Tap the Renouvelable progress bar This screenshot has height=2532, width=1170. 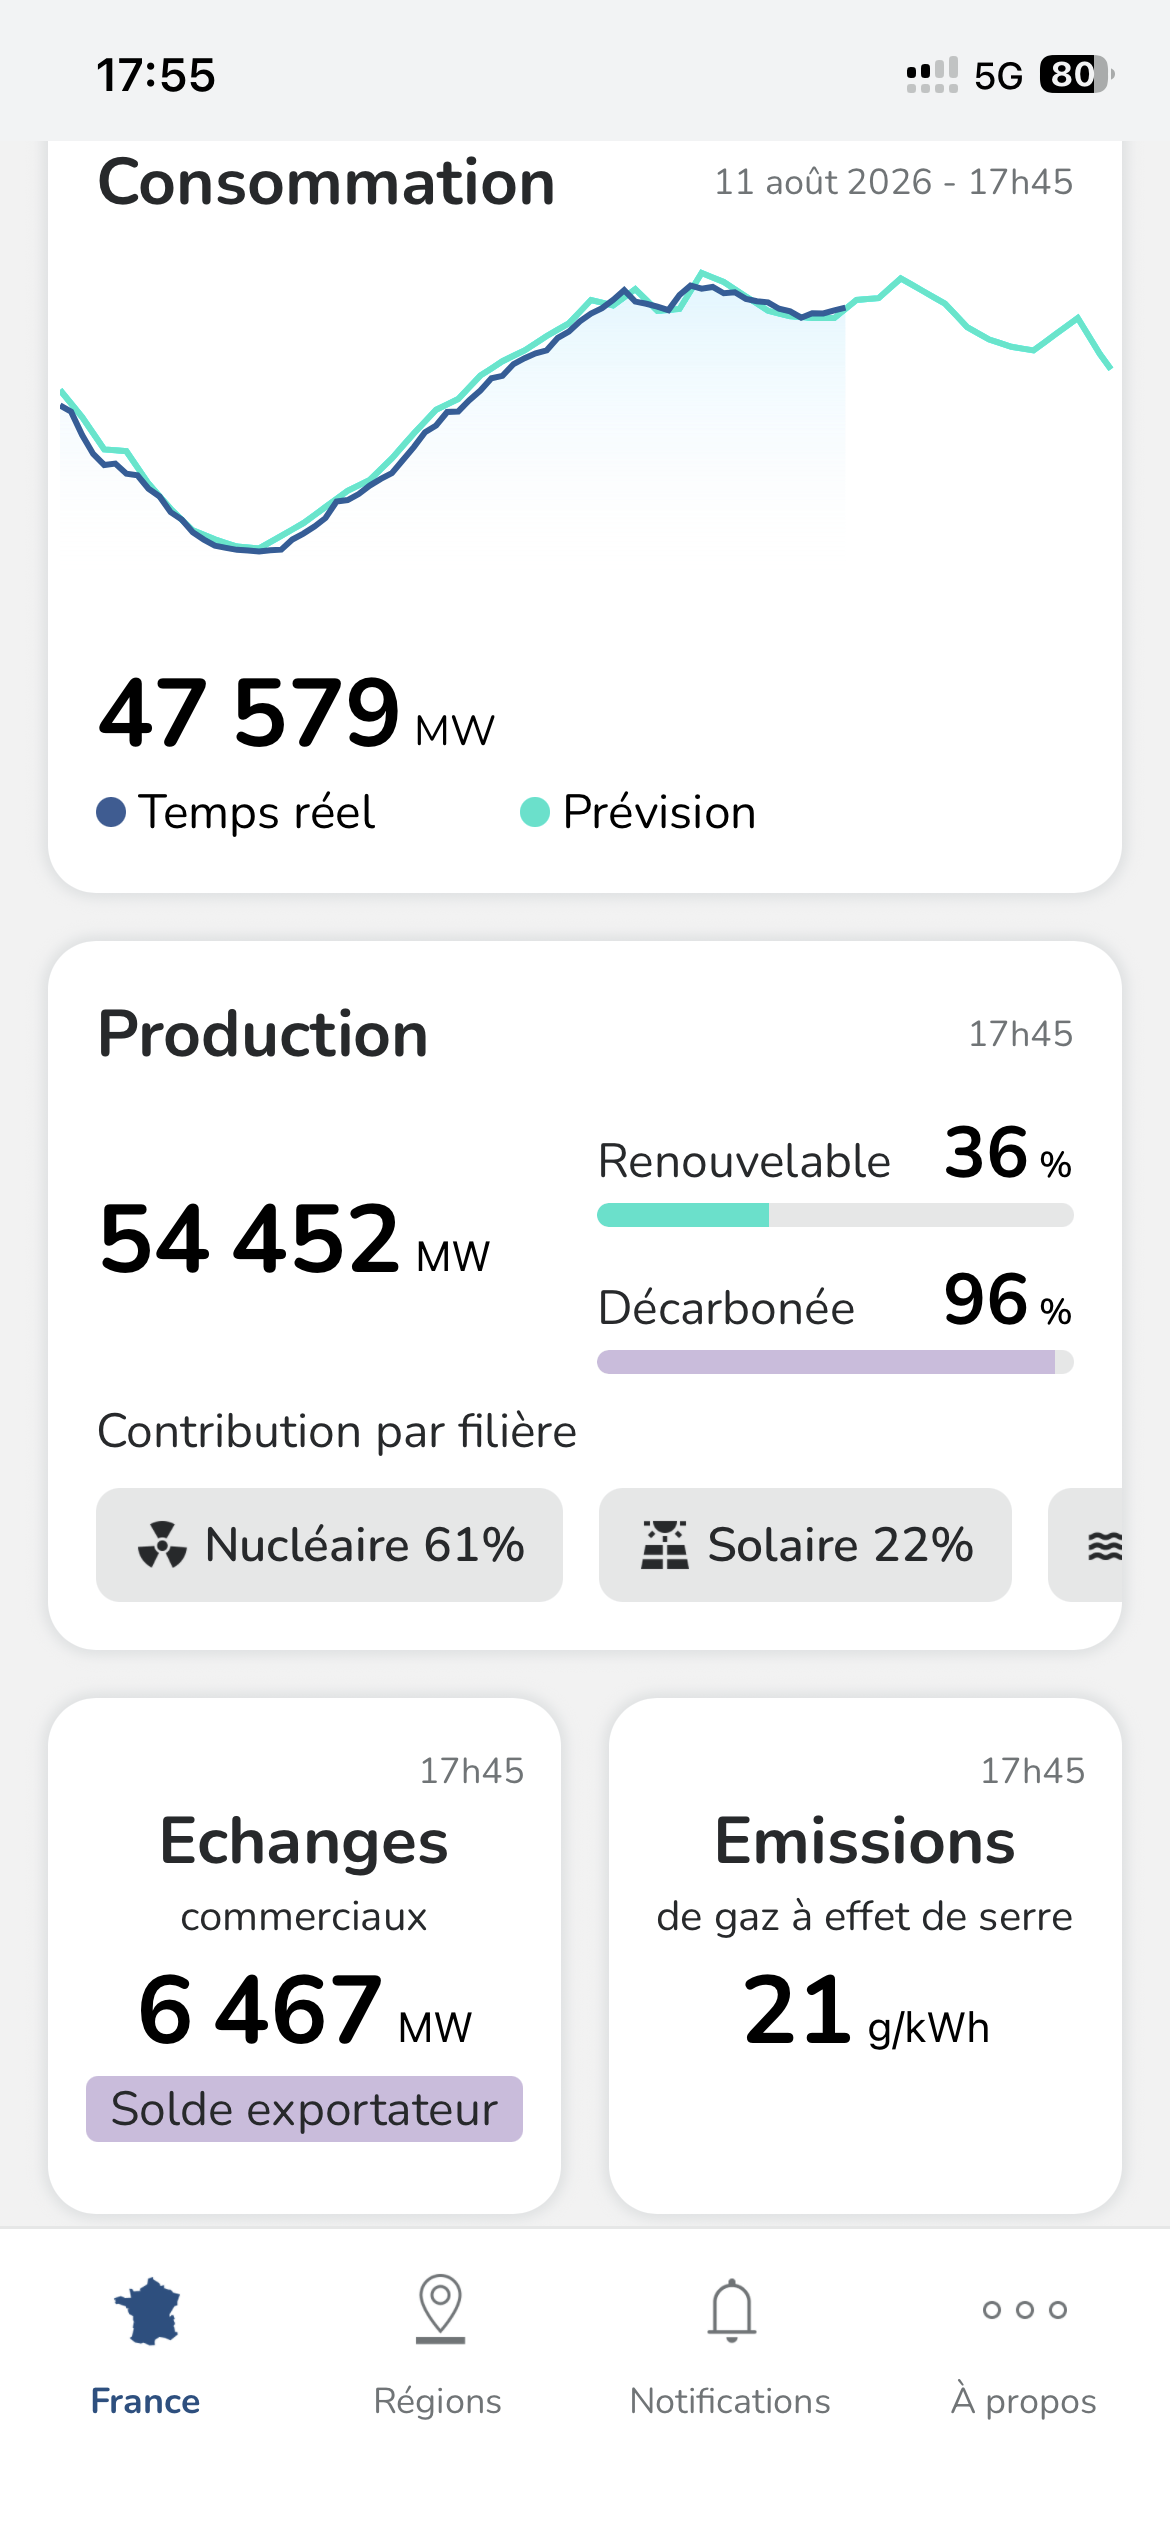(835, 1215)
